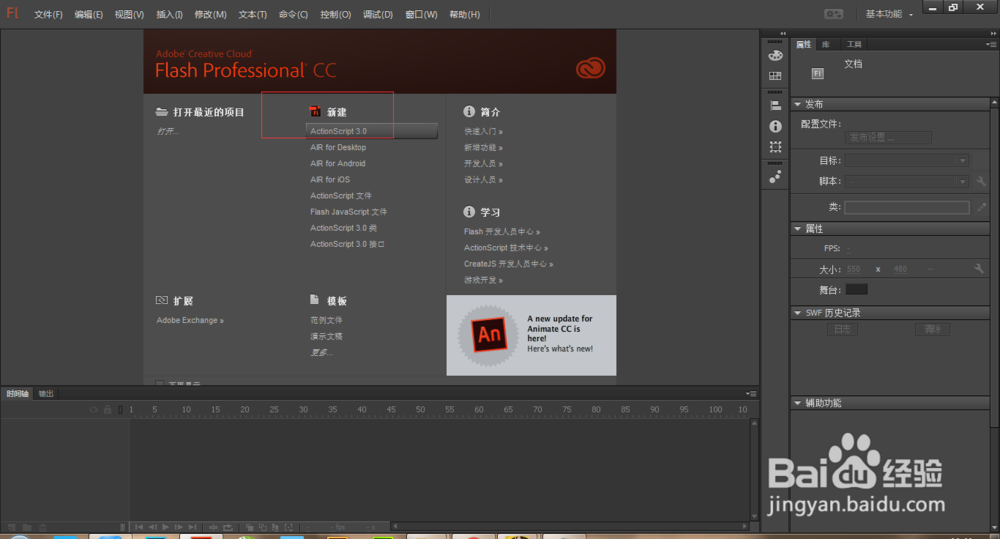This screenshot has height=539, width=1000.
Task: Open the 修改(M) menu
Action: click(x=210, y=15)
